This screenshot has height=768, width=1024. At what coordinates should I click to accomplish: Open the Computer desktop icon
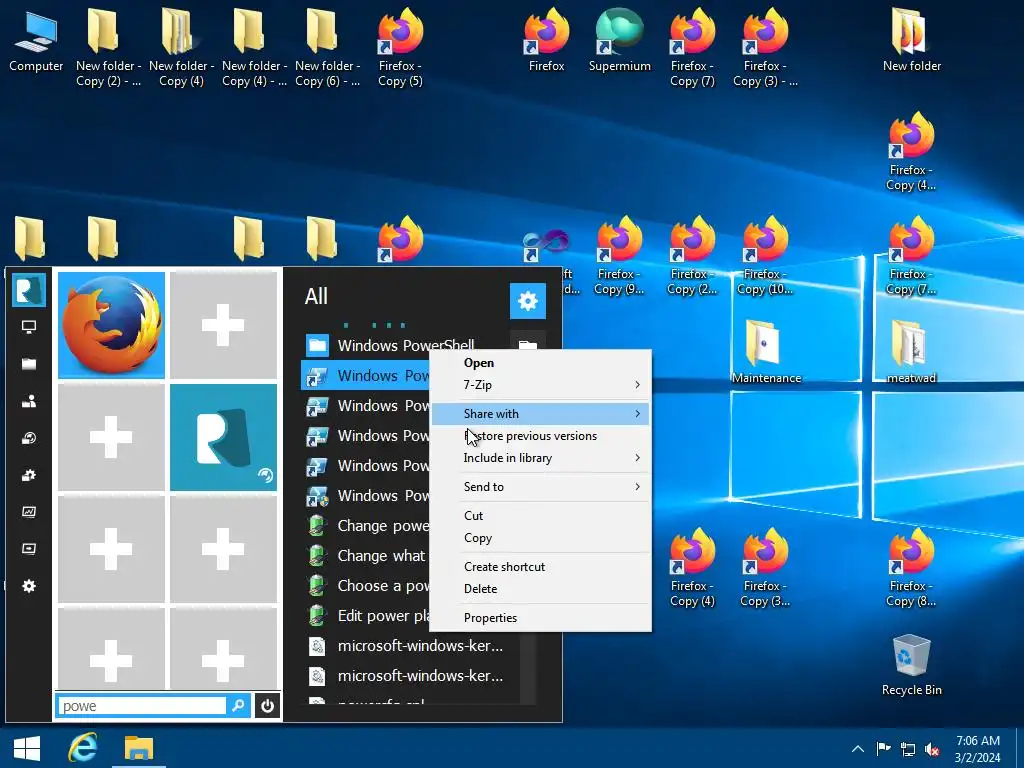tap(36, 40)
